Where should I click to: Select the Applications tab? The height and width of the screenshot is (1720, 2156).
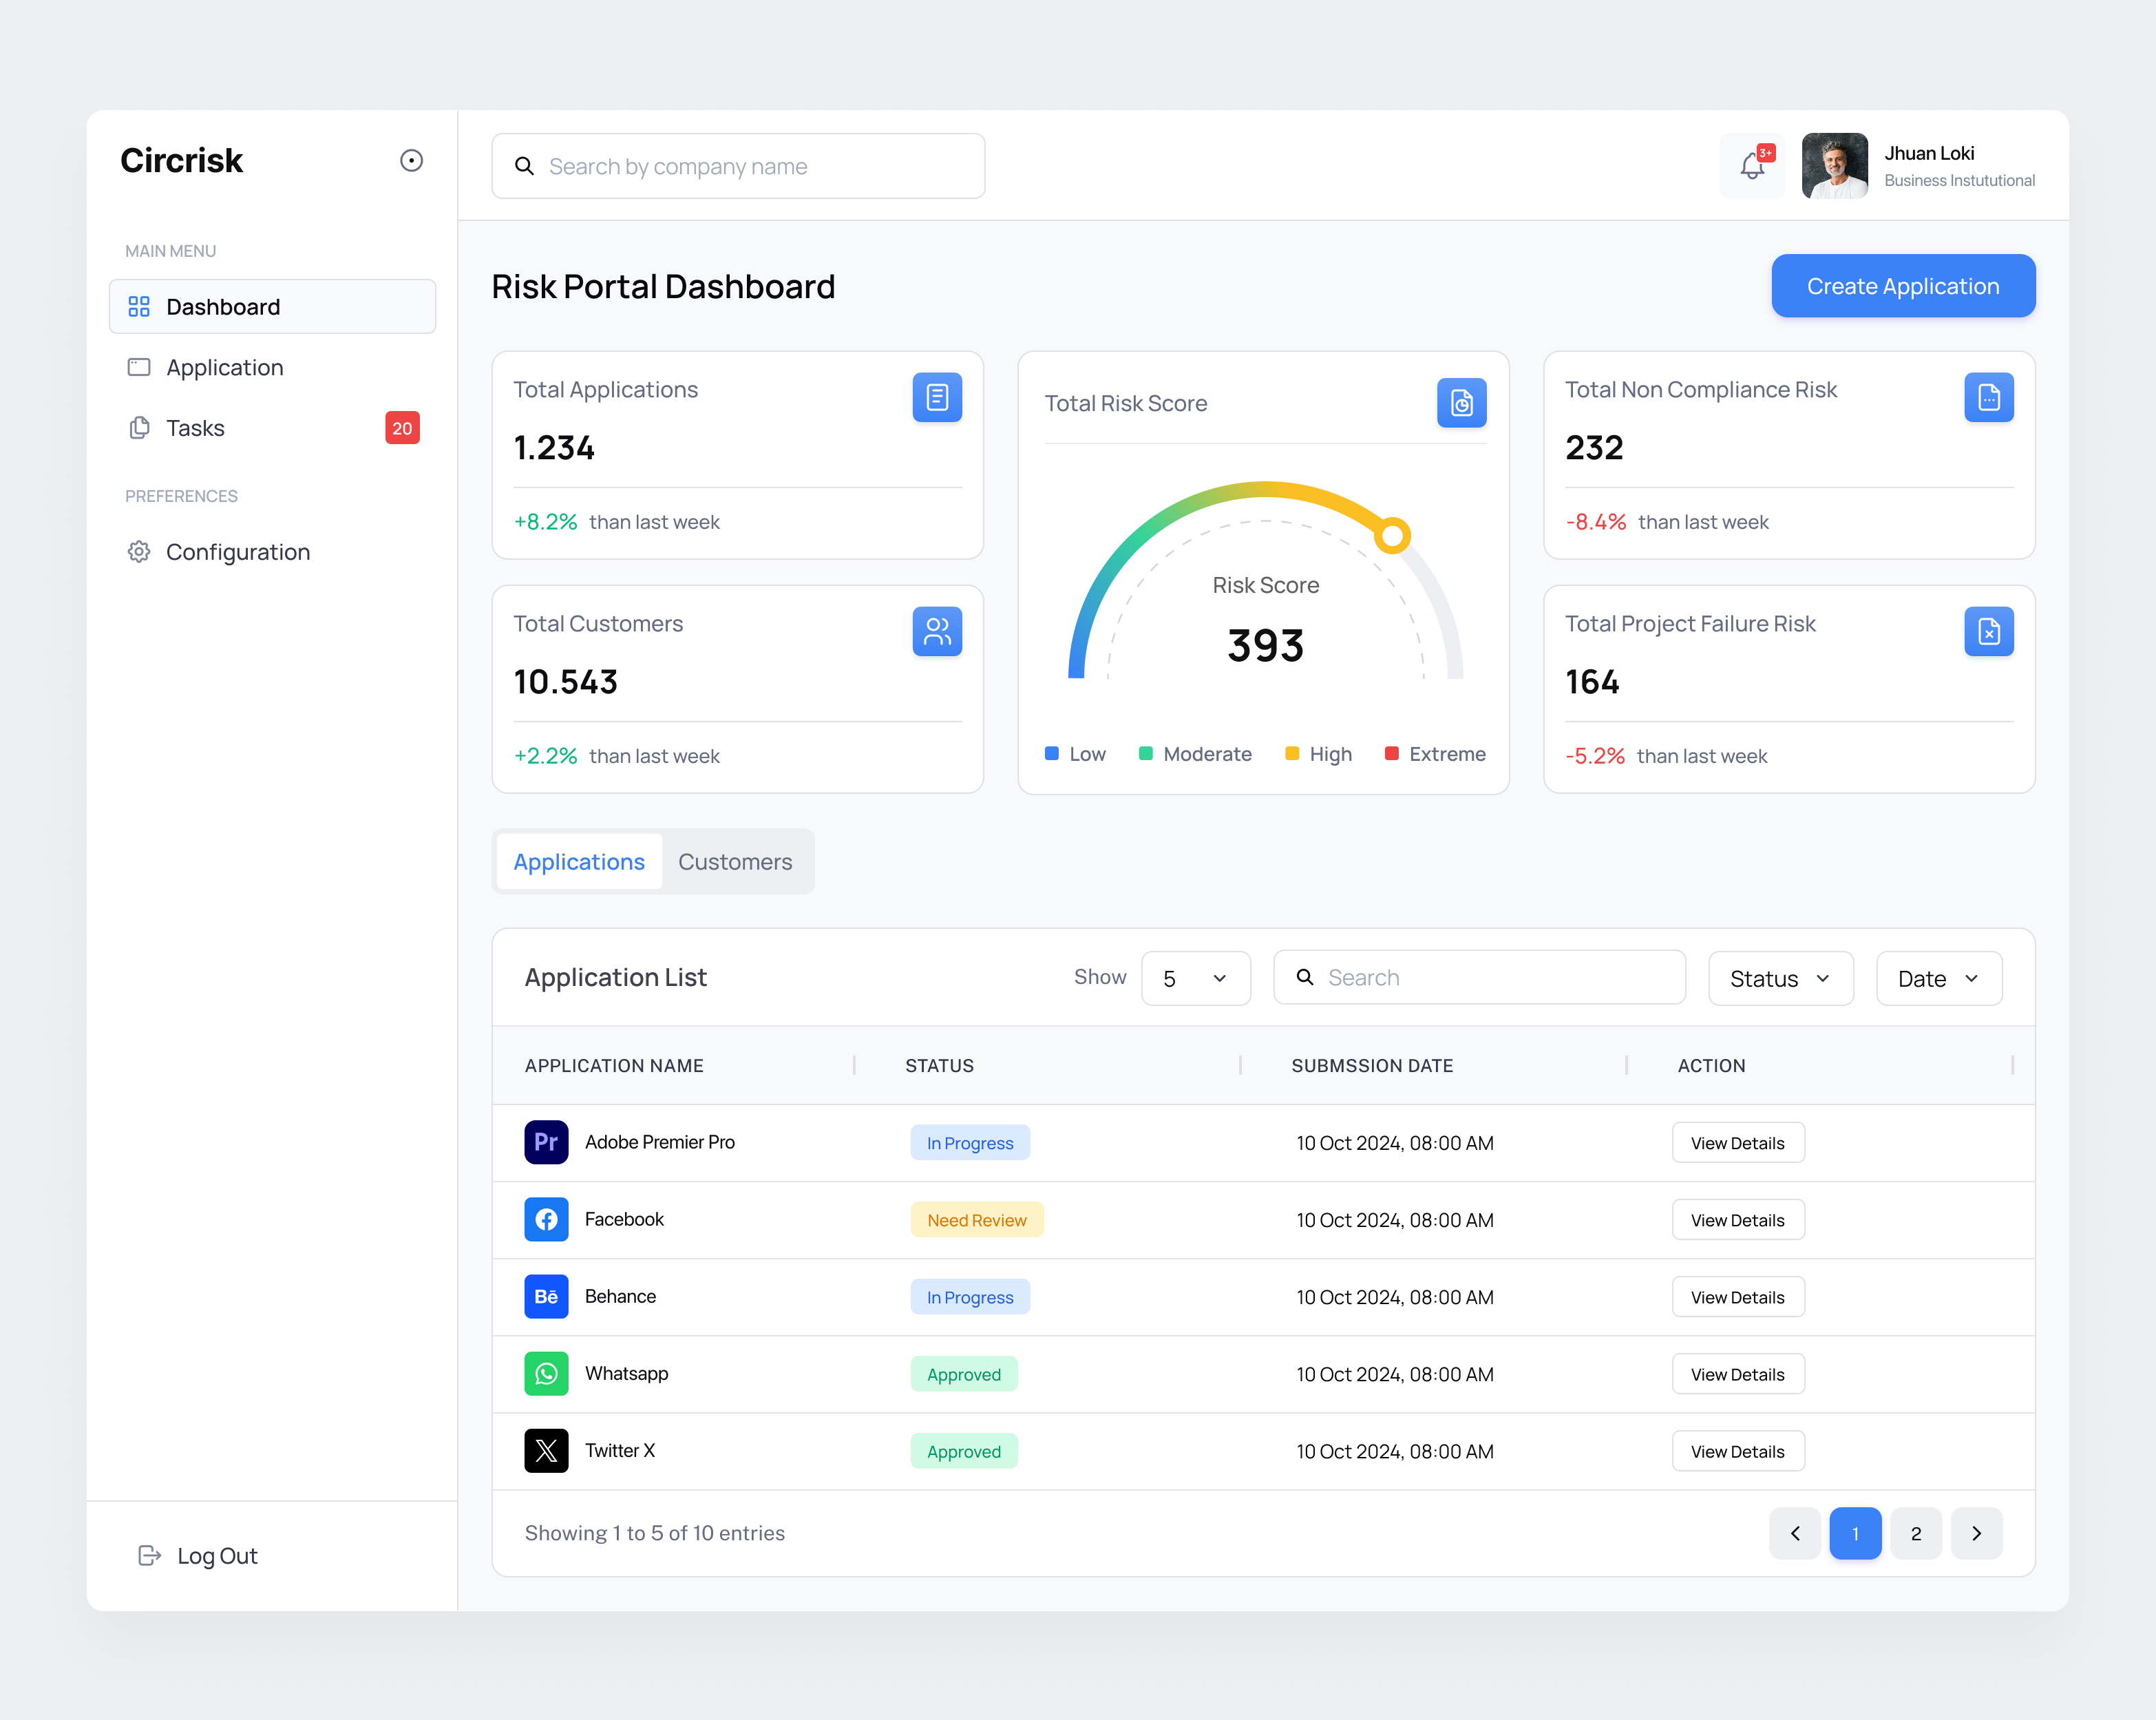[x=578, y=861]
